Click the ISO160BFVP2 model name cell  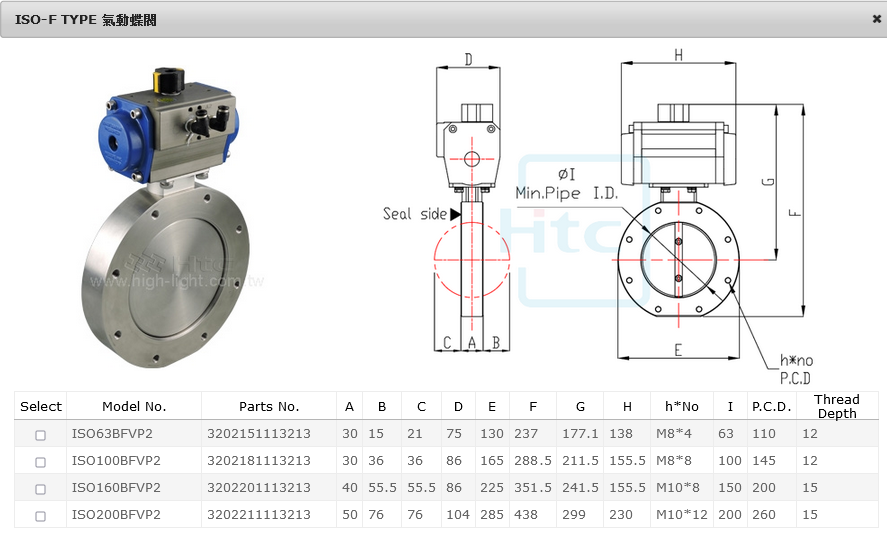coord(116,488)
